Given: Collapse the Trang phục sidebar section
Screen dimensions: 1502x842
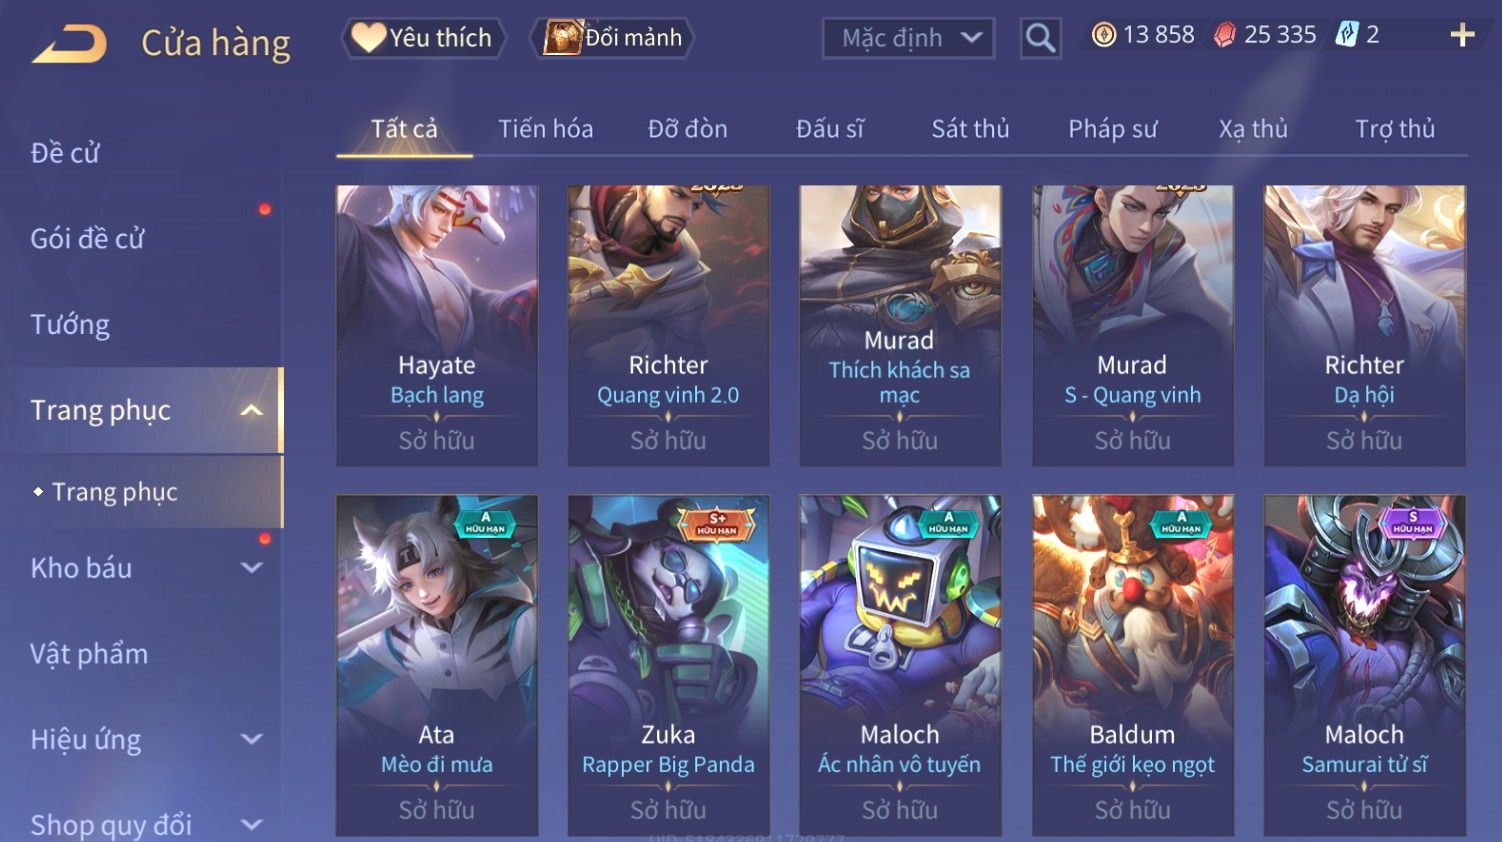Looking at the screenshot, I should tap(251, 410).
